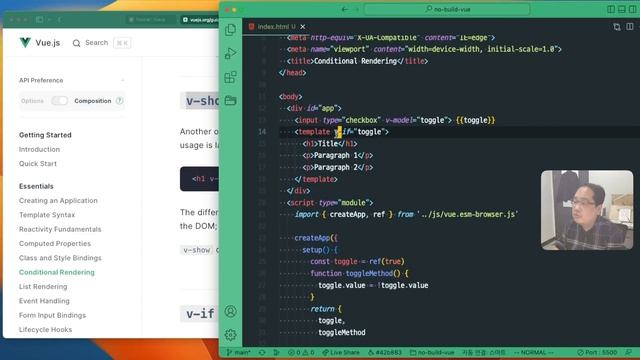640x360 pixels.
Task: Click the Go Back arrow in VS Code title bar
Action: 345,9
